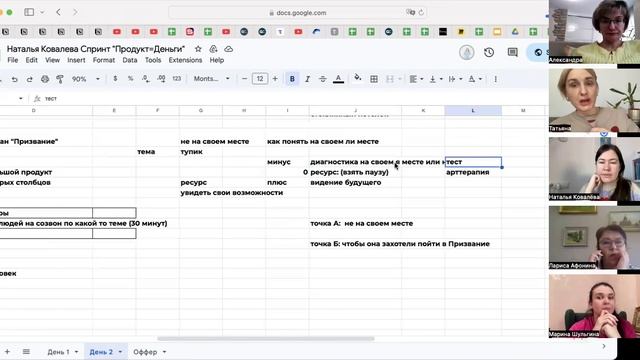Decrease font size with minus button
Image resolution: width=640 pixels, height=360 pixels.
coord(244,79)
